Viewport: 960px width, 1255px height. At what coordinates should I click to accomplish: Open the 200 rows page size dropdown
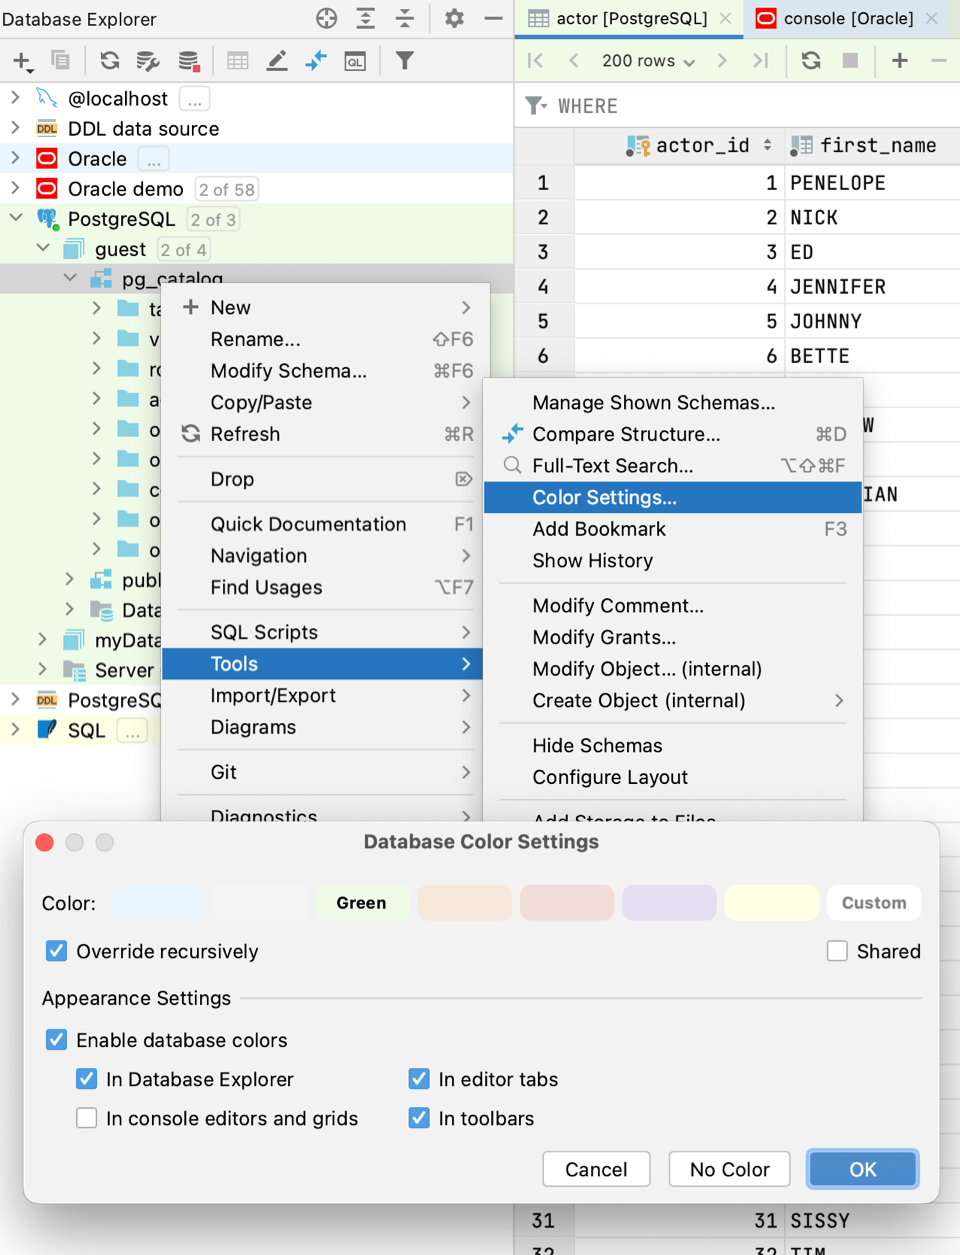(x=646, y=61)
